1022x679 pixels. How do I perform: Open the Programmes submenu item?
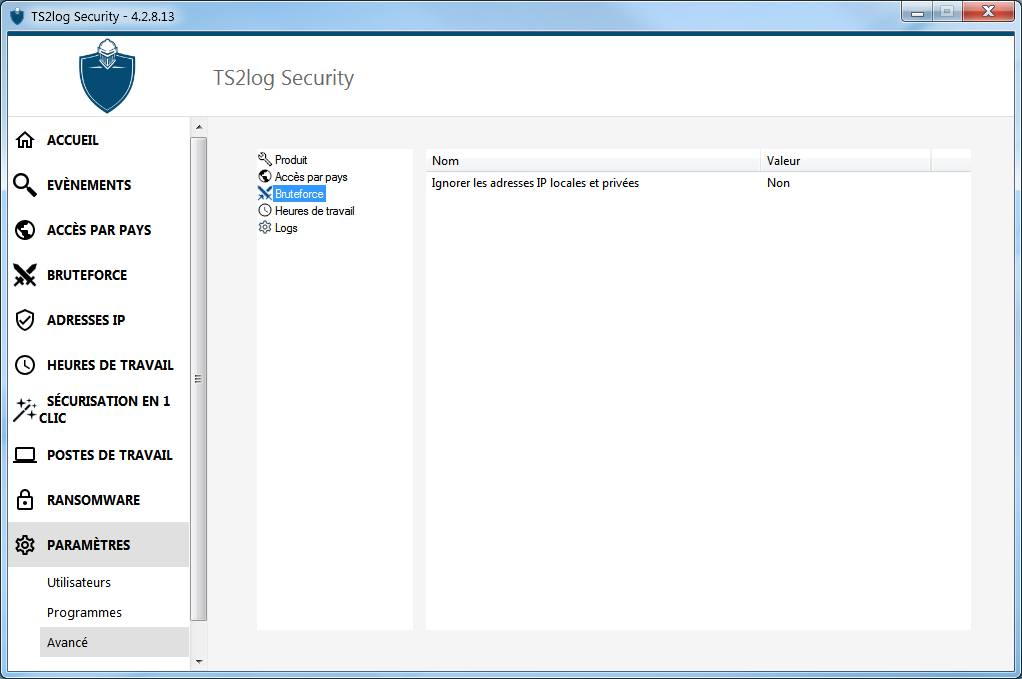pos(84,613)
